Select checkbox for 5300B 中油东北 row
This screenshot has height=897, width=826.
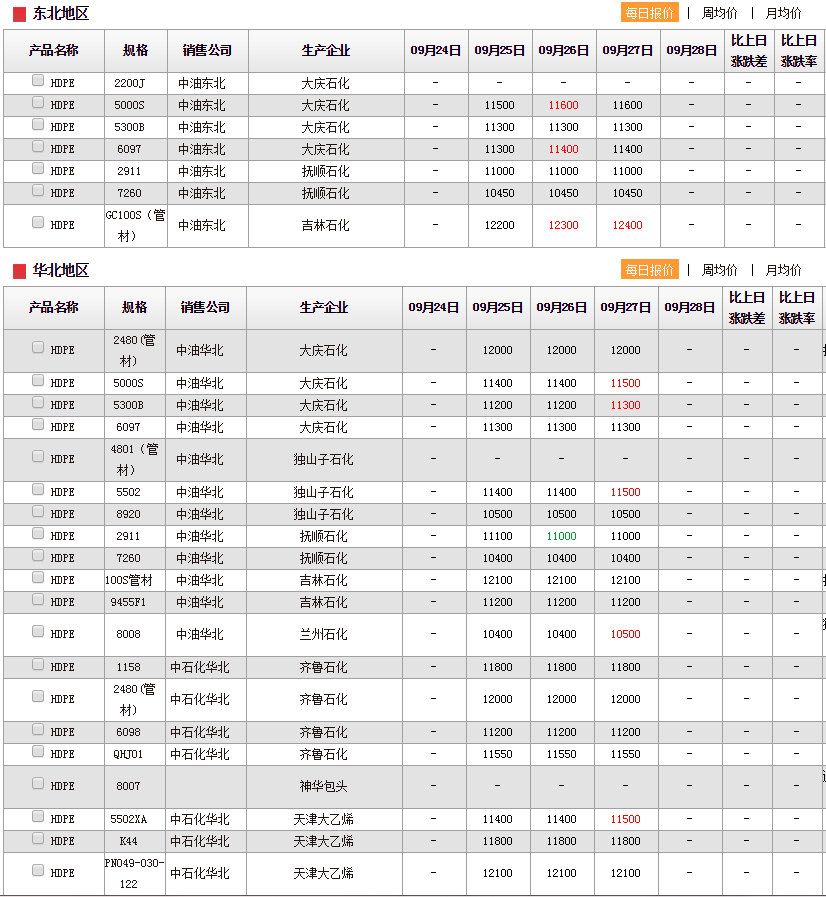coord(38,124)
